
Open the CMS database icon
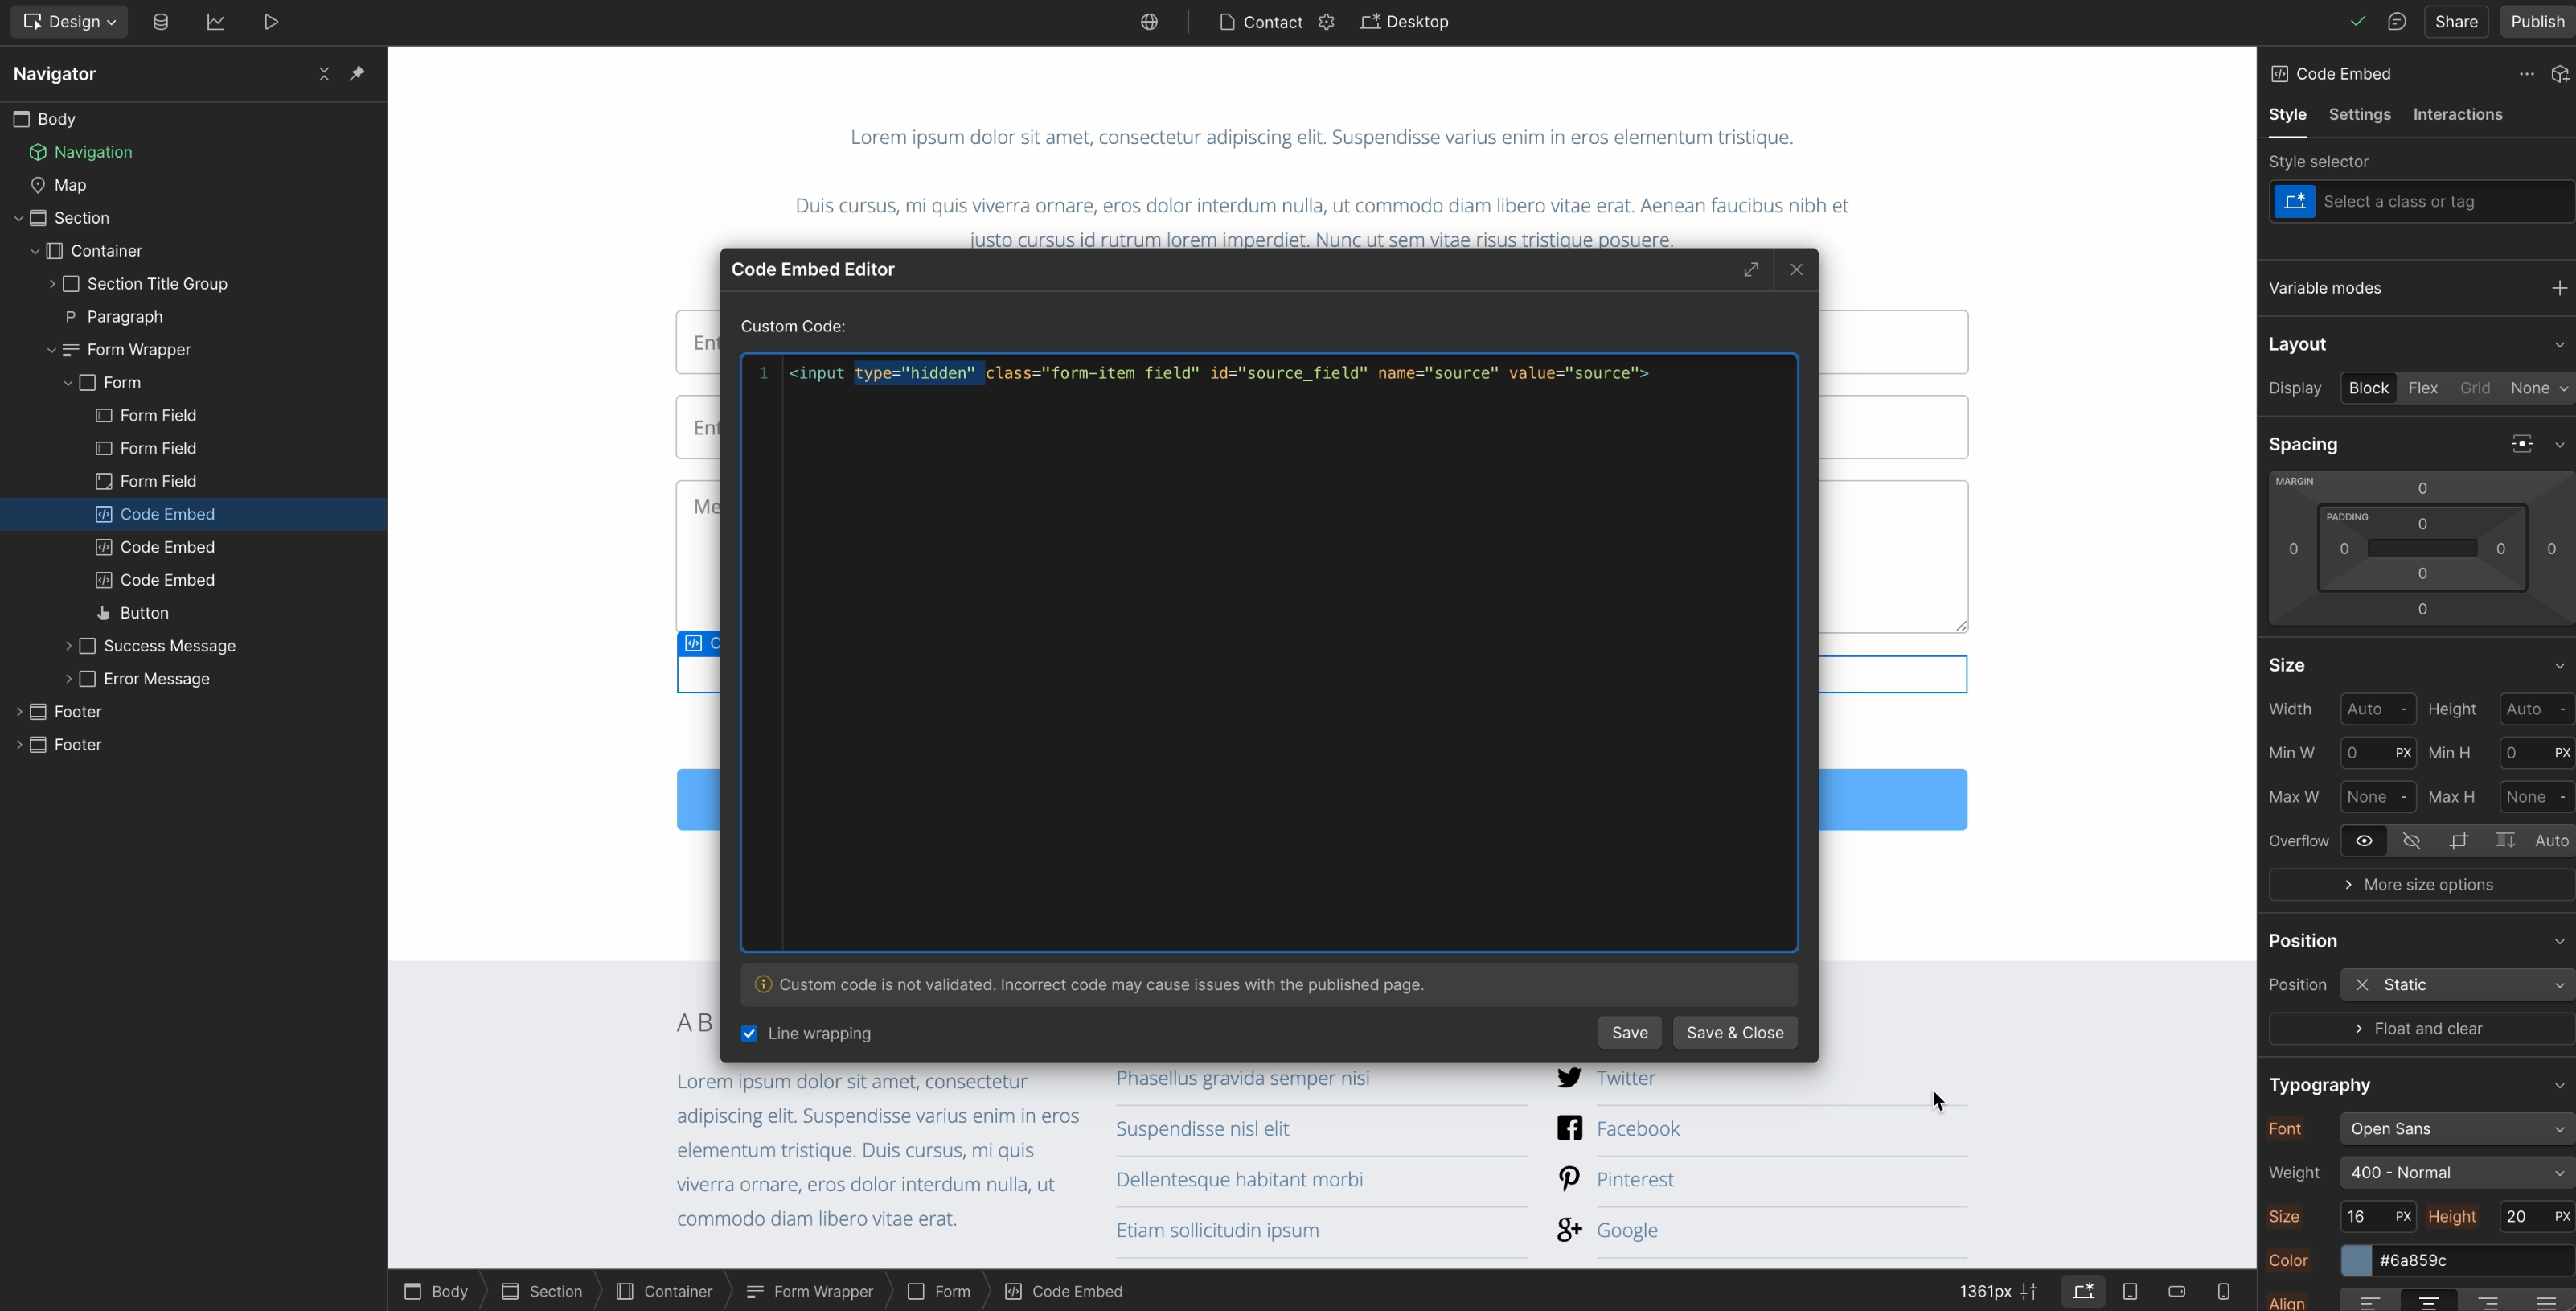[160, 21]
